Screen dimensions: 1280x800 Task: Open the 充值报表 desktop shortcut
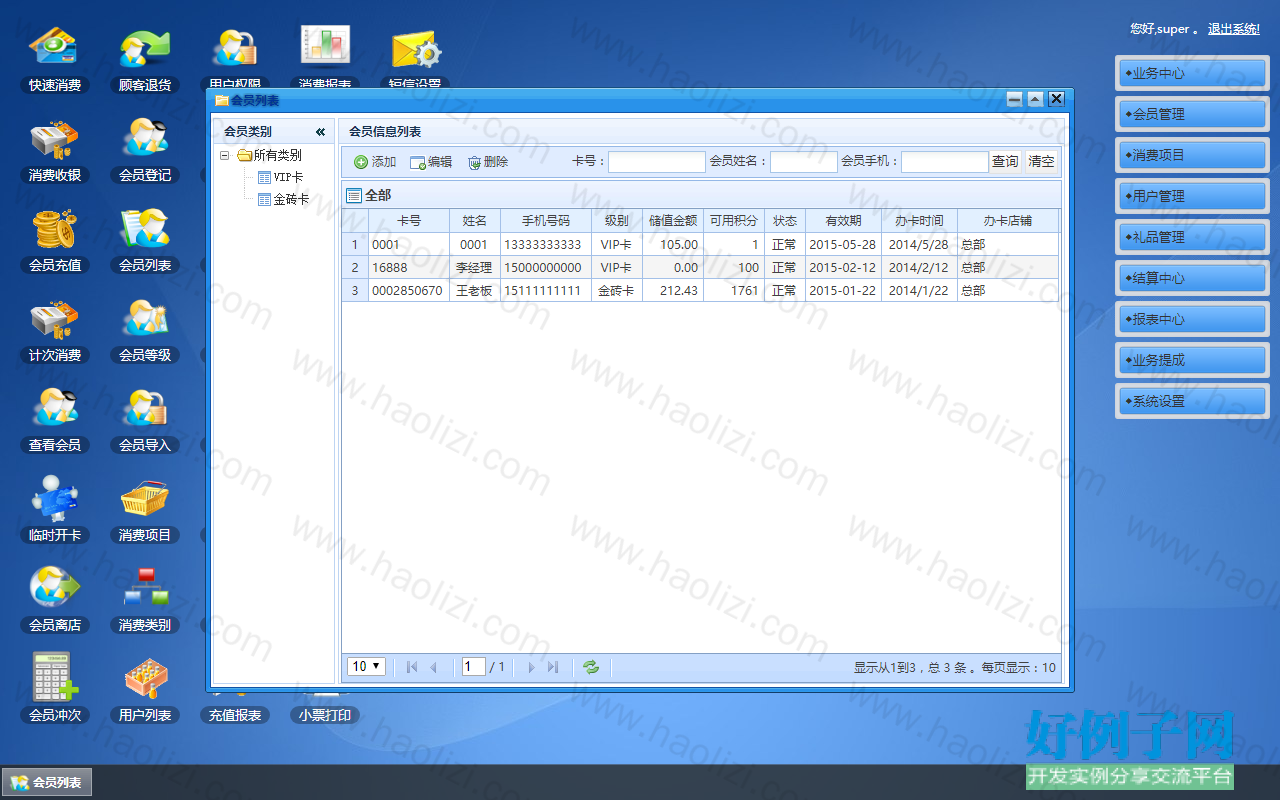(235, 715)
